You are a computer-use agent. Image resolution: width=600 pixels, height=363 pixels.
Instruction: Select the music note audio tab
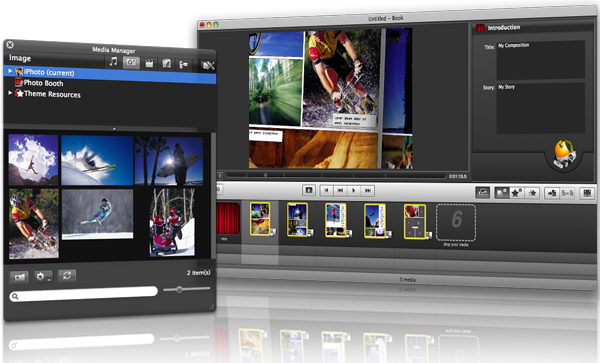click(x=113, y=62)
